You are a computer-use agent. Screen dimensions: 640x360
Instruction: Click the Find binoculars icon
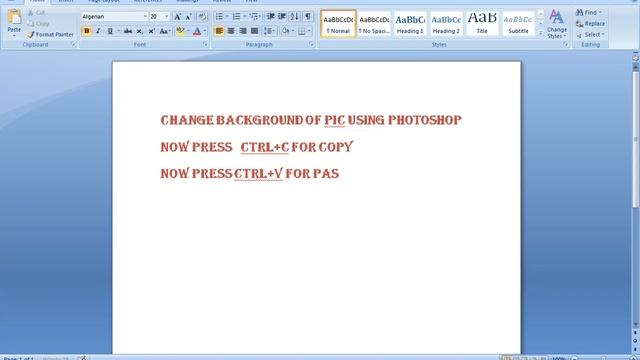point(579,13)
